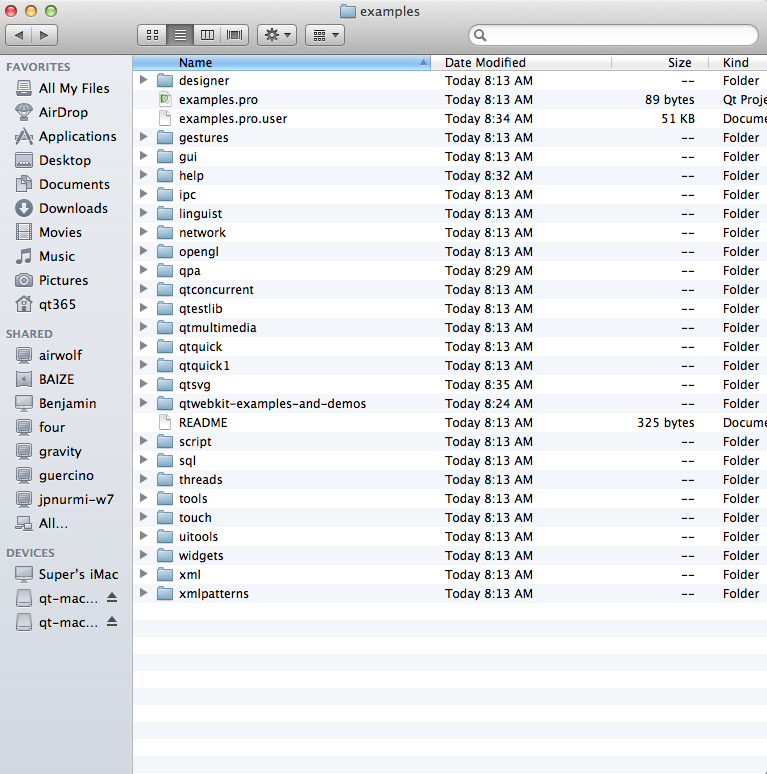Select the README document row
Screen dimensions: 767x774
pyautogui.click(x=203, y=423)
